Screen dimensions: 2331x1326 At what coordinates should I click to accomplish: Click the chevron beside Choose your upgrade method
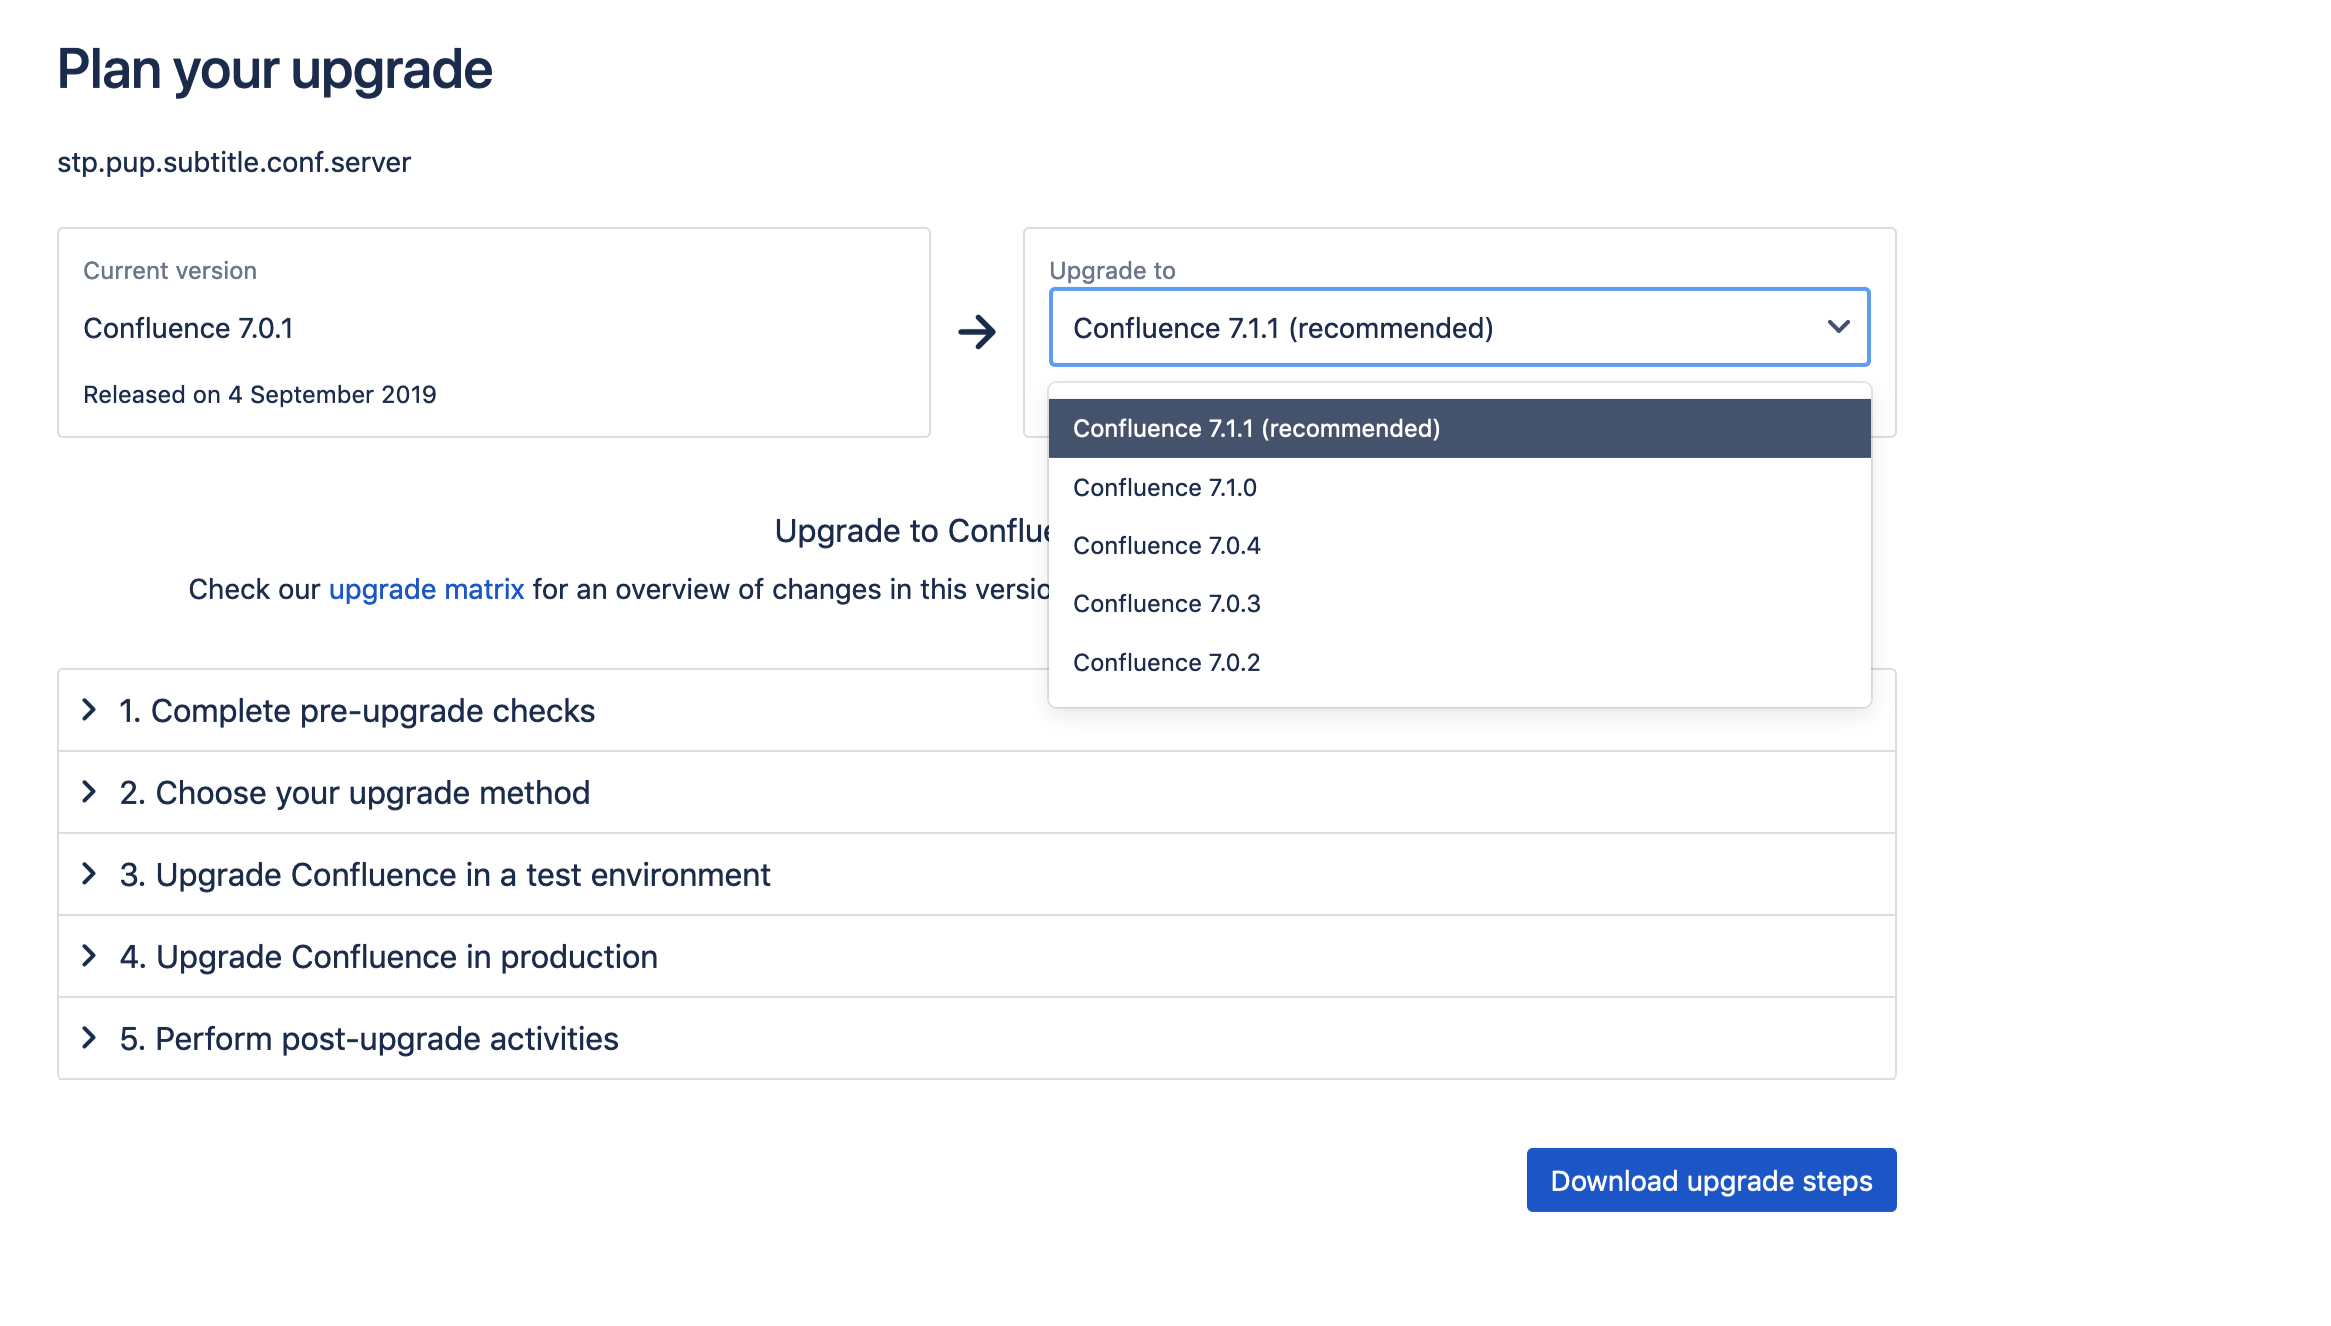[x=89, y=792]
